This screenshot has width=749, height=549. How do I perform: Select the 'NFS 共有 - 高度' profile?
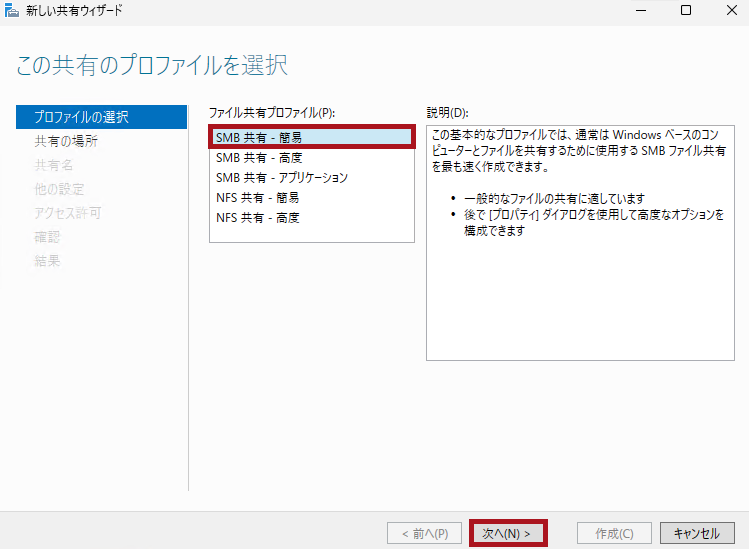(311, 218)
